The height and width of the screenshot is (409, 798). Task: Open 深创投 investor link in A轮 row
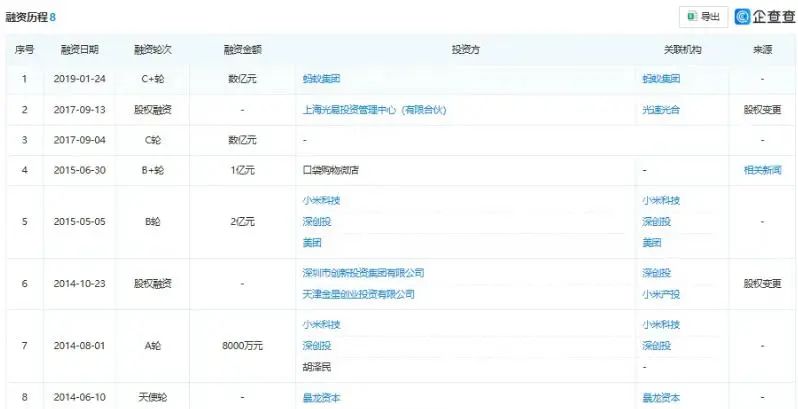317,346
